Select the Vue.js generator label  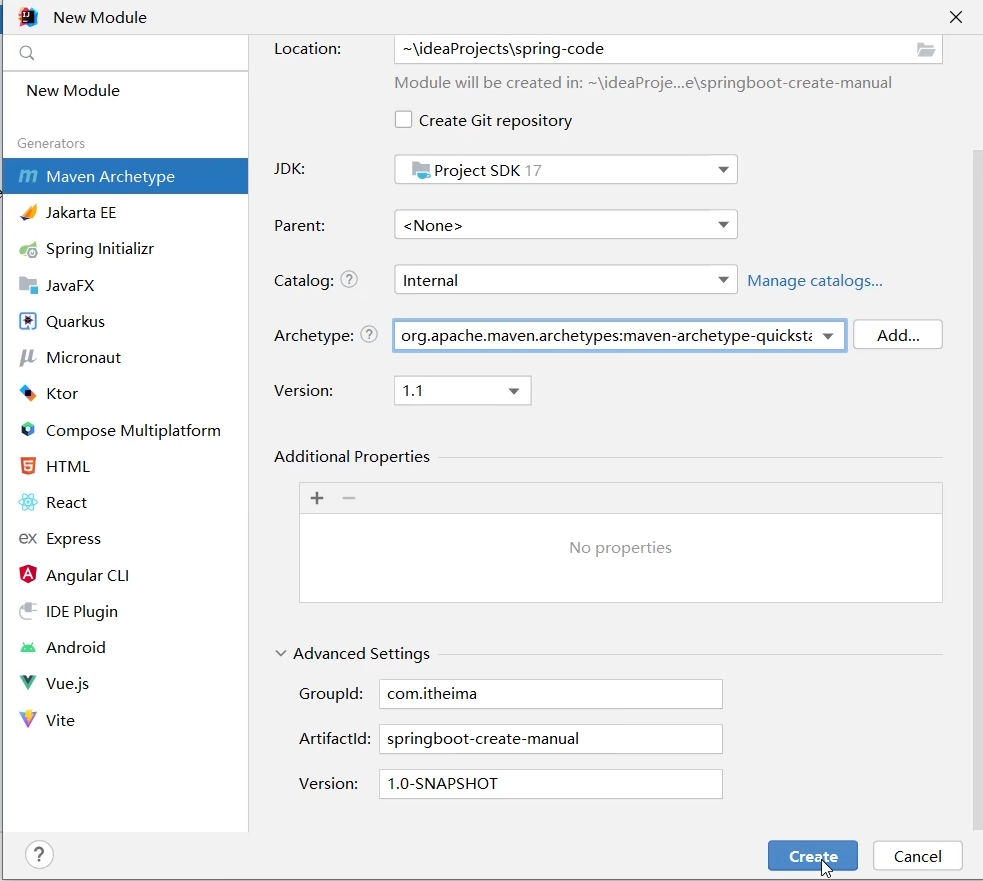[67, 683]
